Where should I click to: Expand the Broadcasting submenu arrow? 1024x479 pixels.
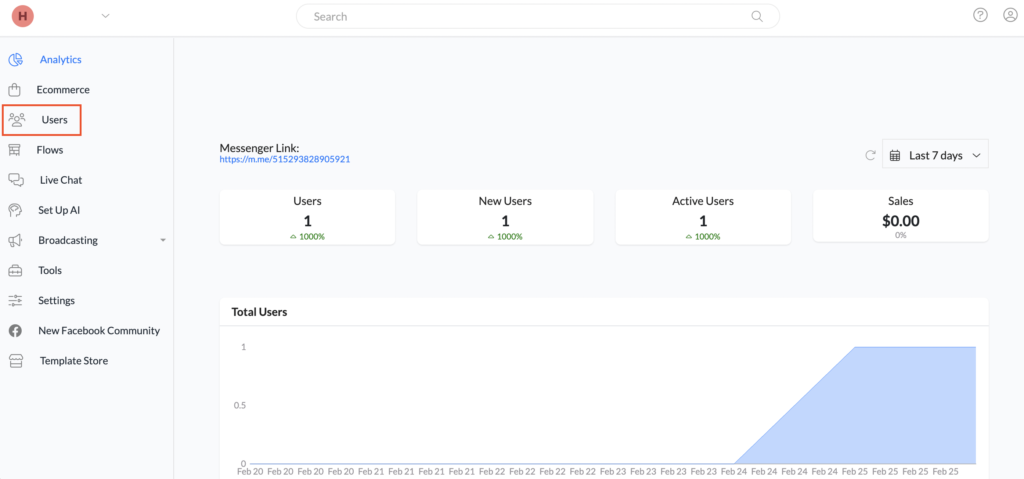click(x=163, y=240)
